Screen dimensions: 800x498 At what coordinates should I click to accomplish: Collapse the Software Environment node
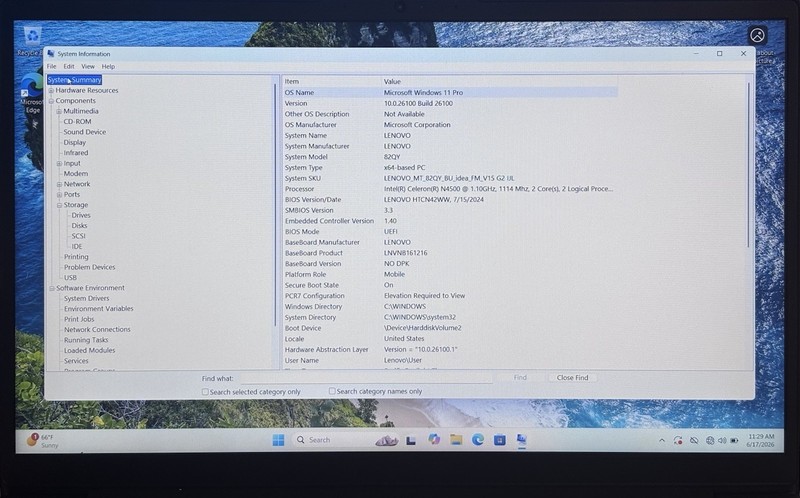[x=52, y=288]
